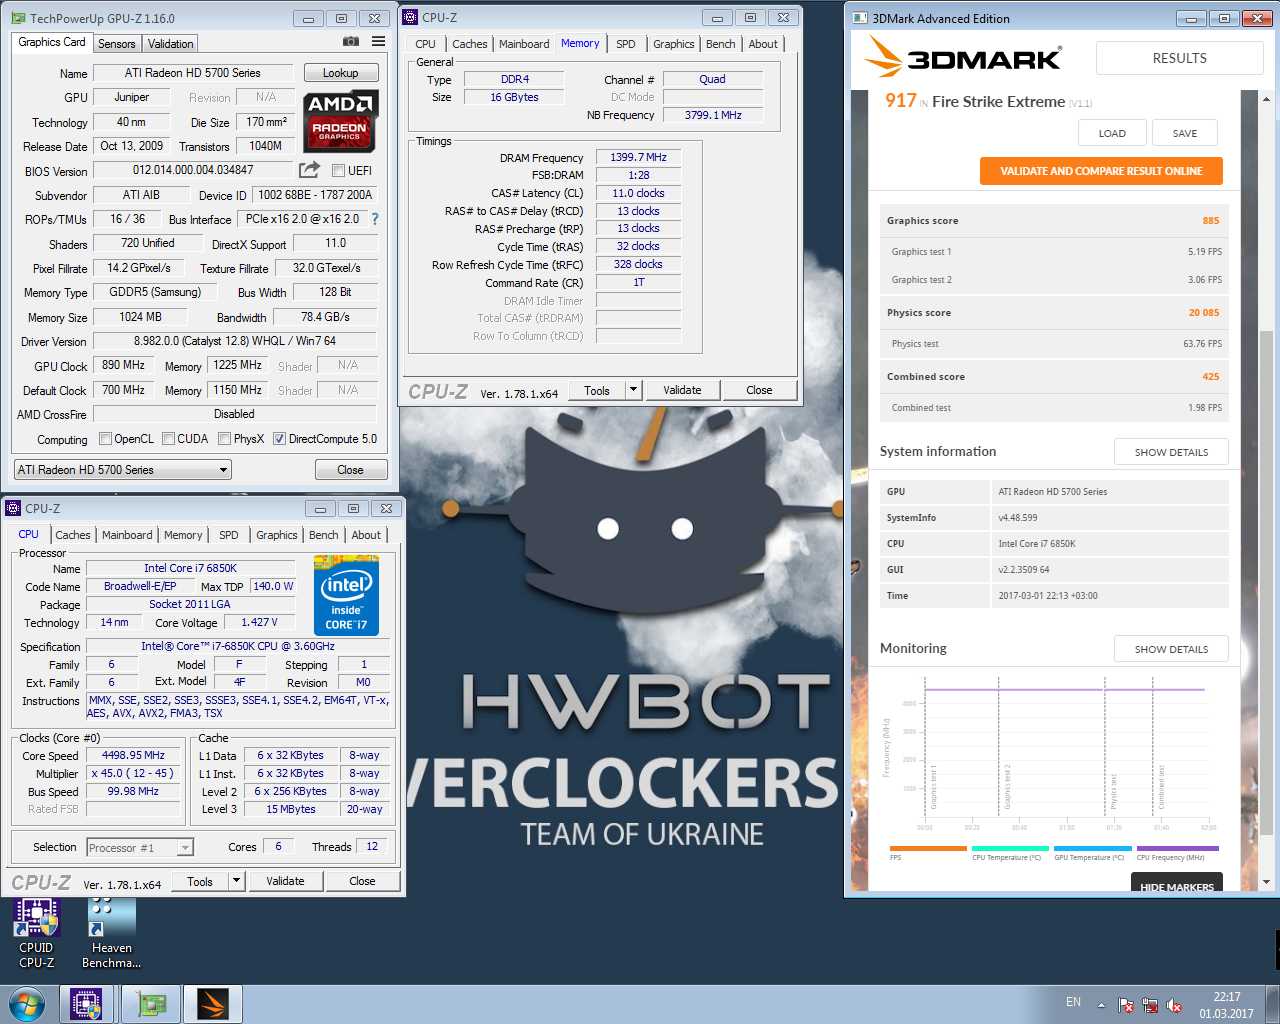The height and width of the screenshot is (1024, 1280).
Task: Open Mainboard tab in lower CPU-Z window
Action: tap(127, 535)
